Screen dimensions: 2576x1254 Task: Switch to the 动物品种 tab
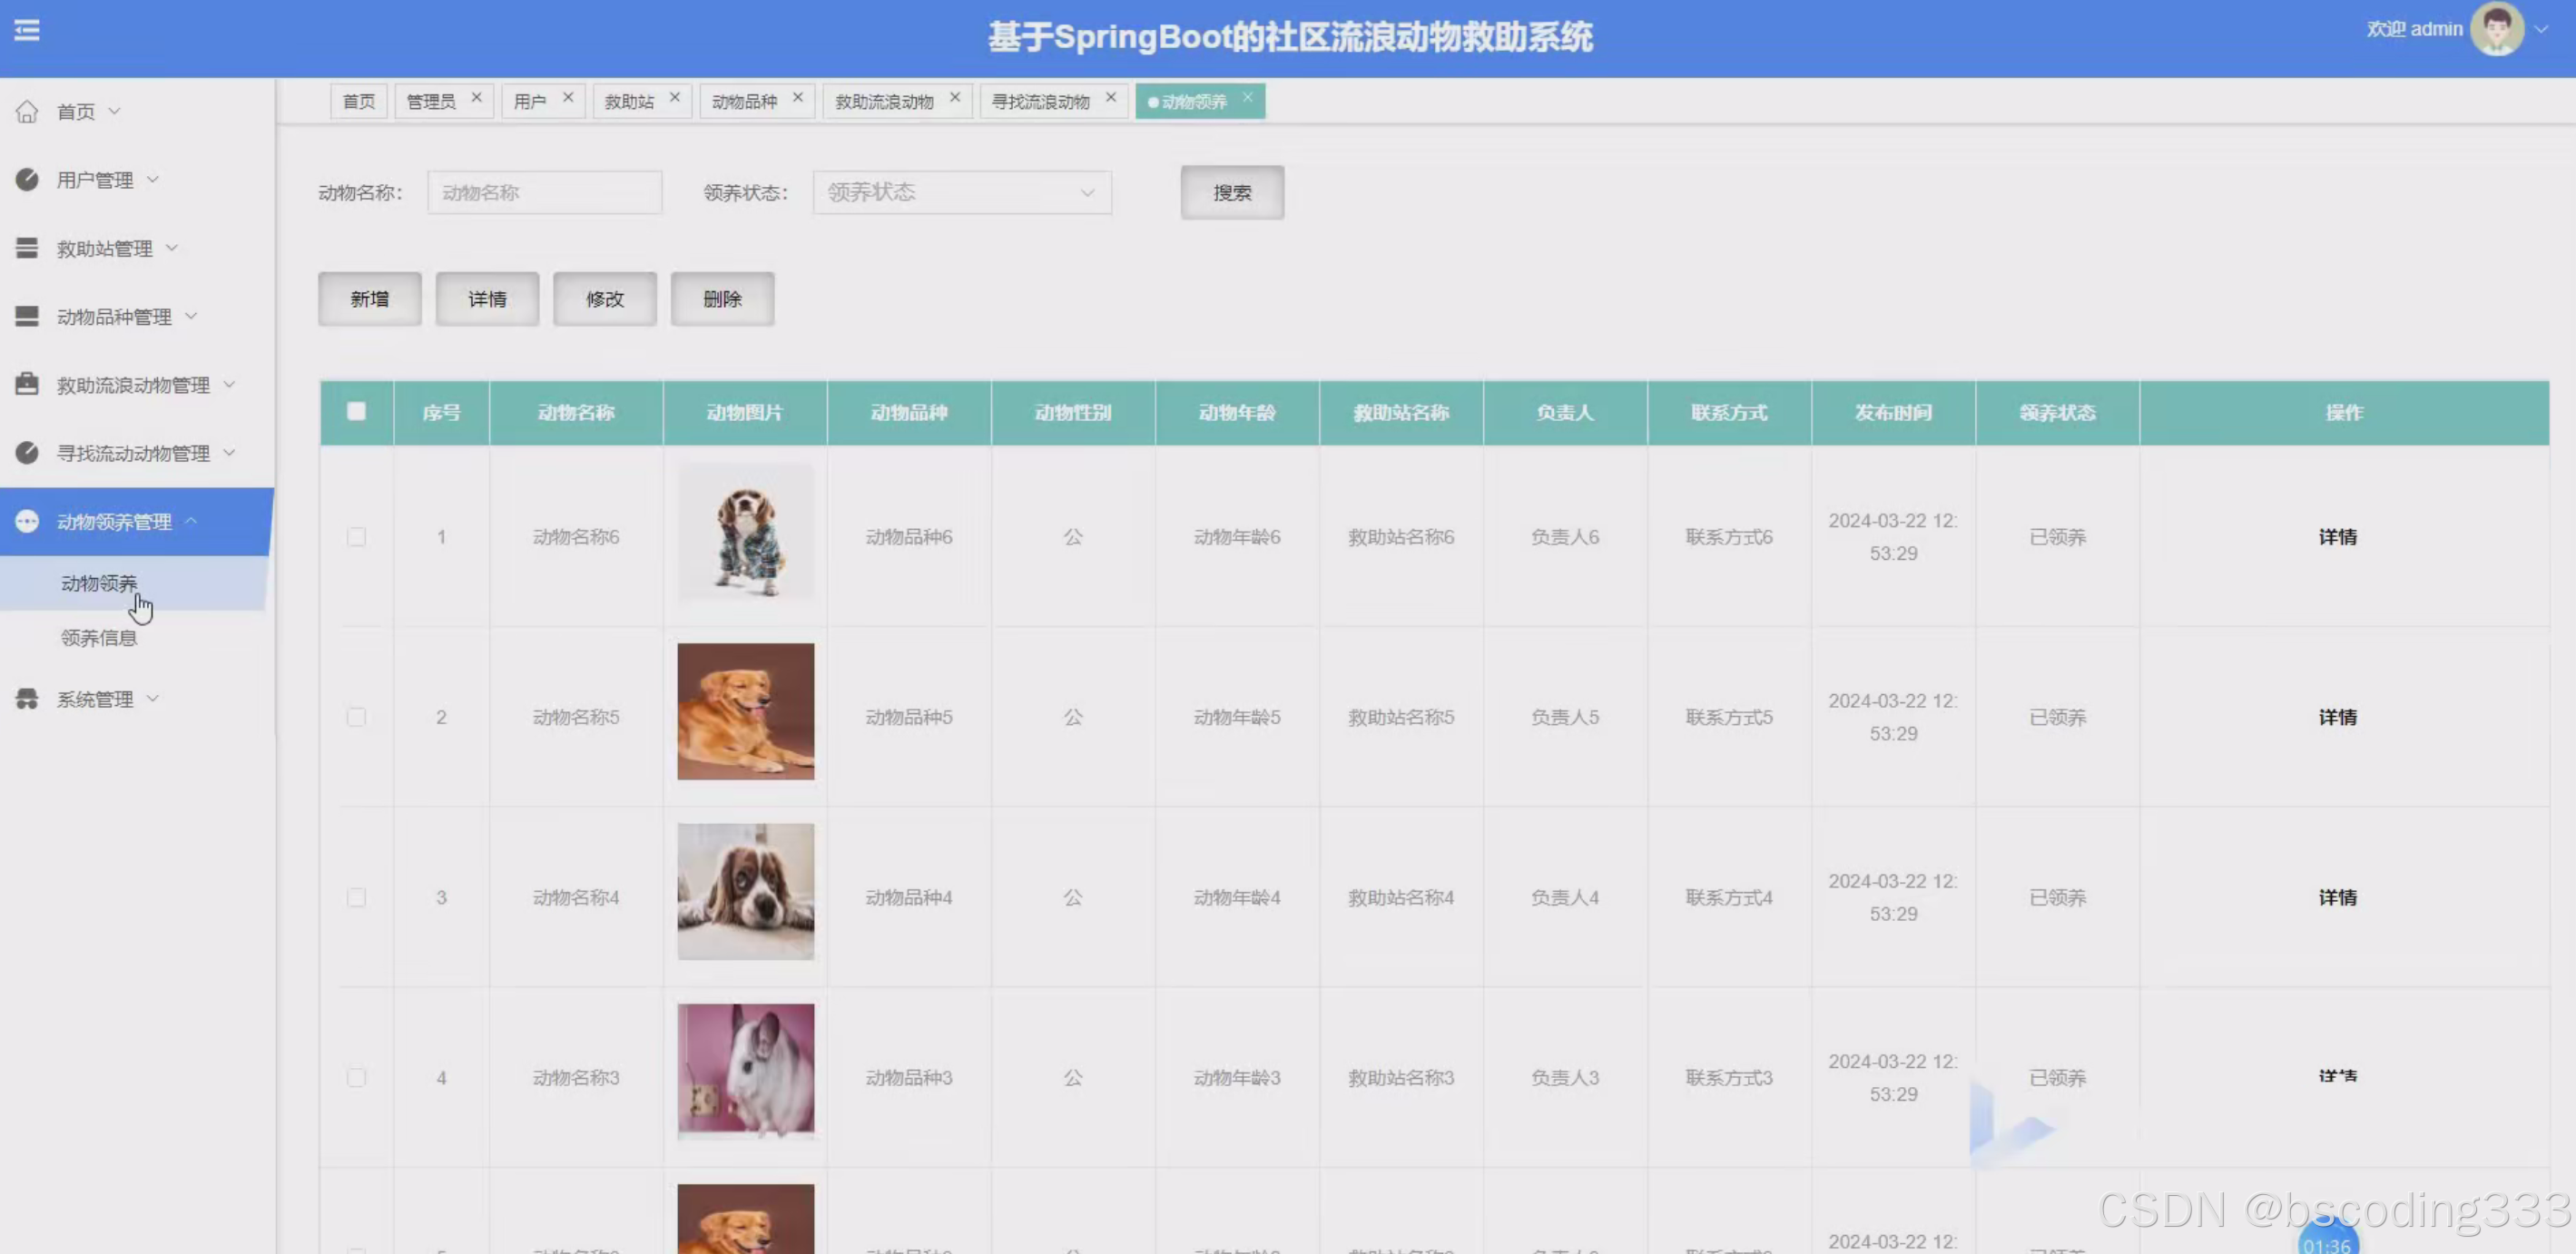coord(744,101)
